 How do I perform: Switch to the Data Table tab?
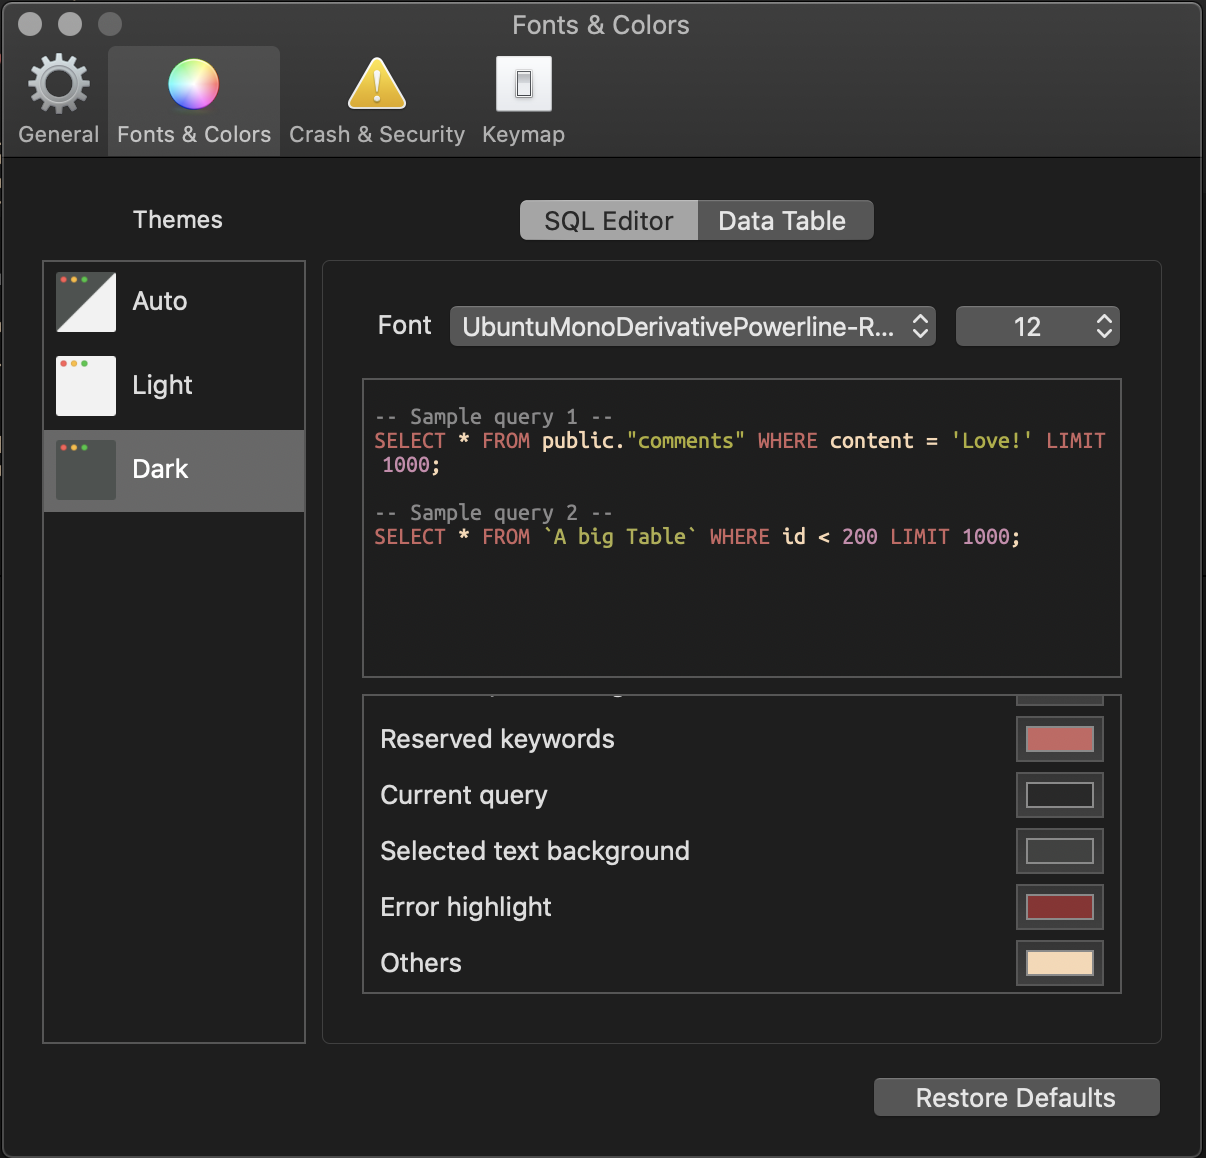tap(784, 220)
